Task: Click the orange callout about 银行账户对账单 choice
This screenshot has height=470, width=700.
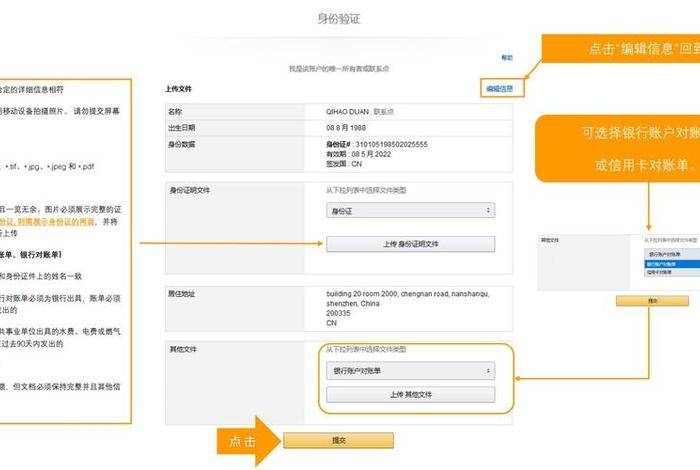Action: point(620,148)
